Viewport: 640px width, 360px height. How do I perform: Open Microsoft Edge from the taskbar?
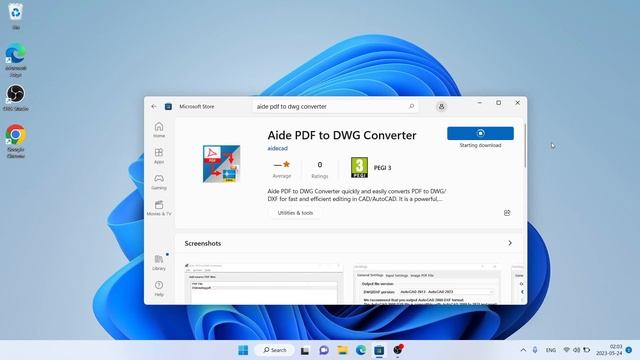point(361,350)
